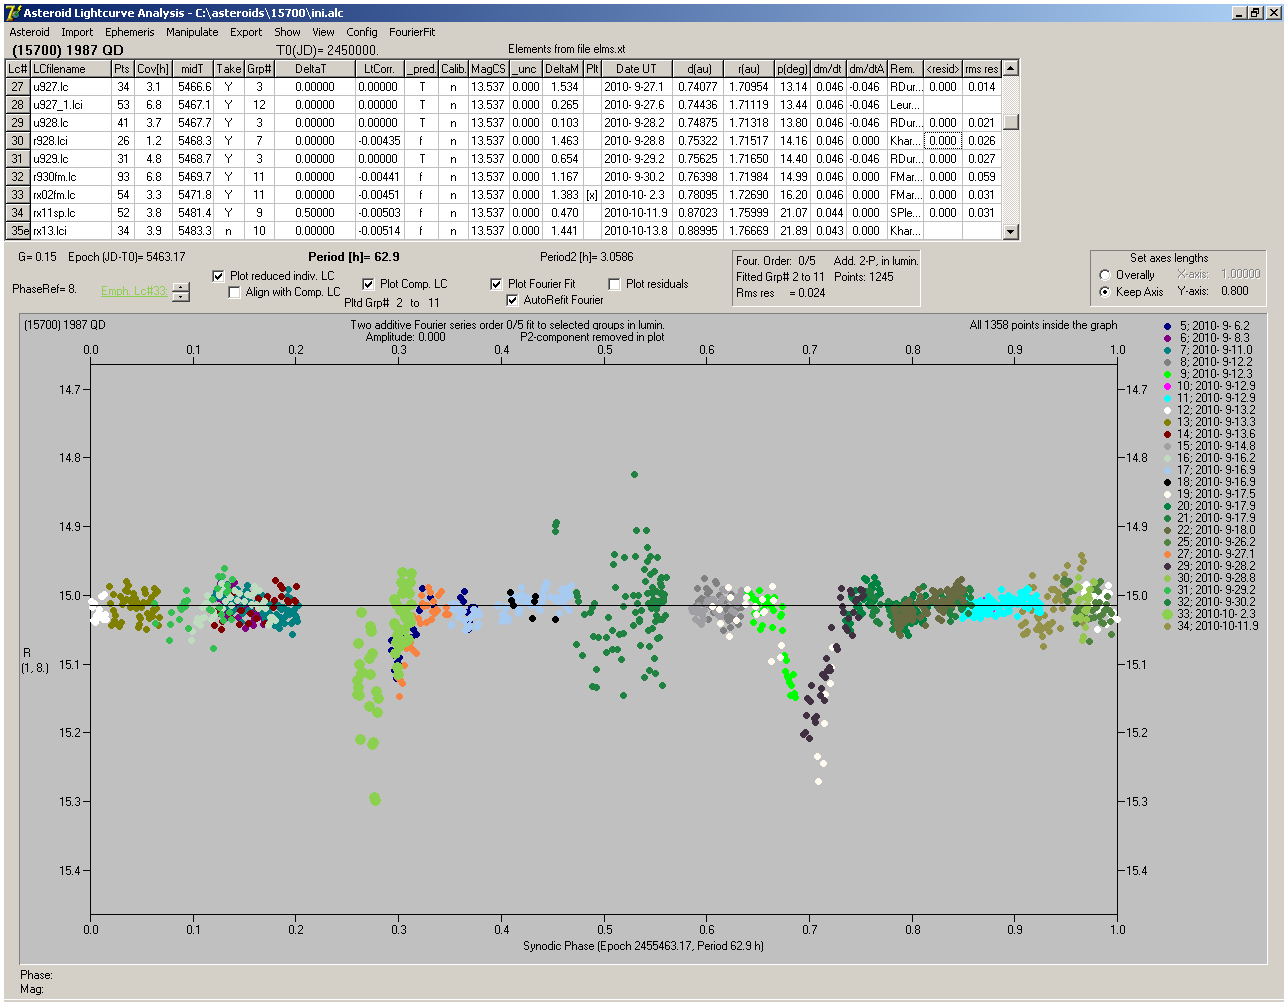
Task: Click the table scrollbar down arrow
Action: (1011, 231)
